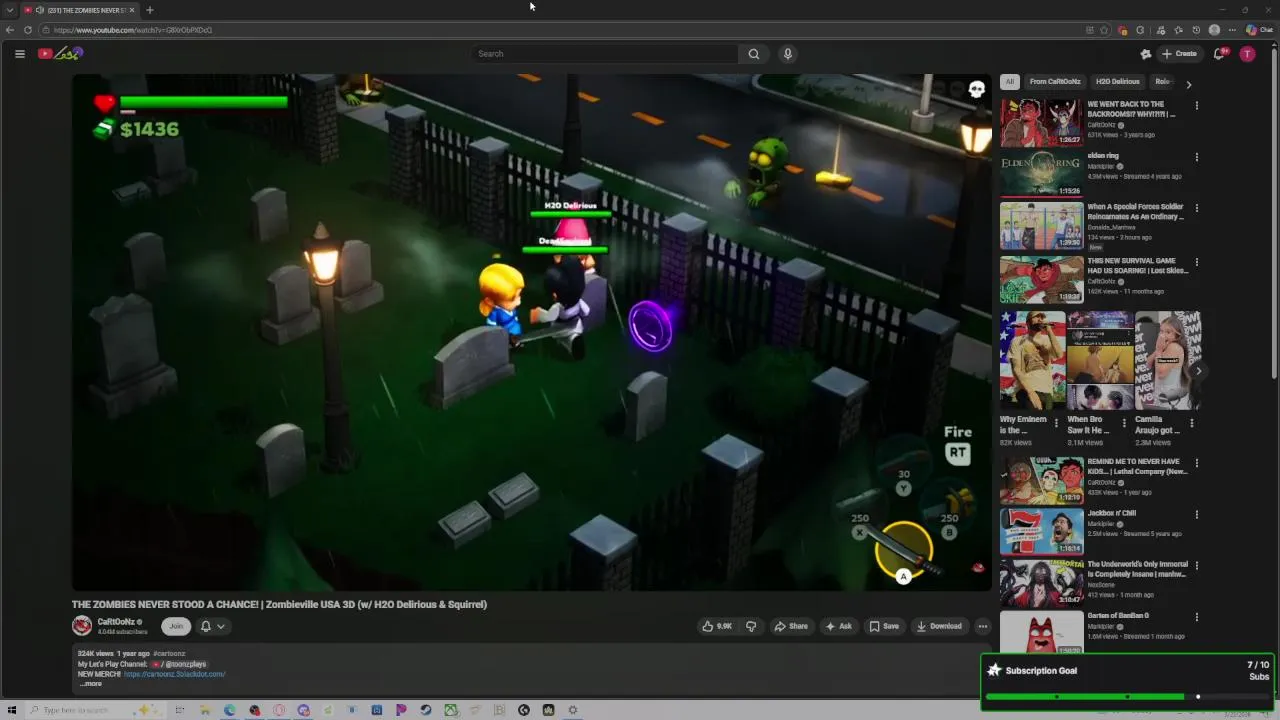Open options for the elden ring video
This screenshot has height=720, width=1280.
point(1196,157)
